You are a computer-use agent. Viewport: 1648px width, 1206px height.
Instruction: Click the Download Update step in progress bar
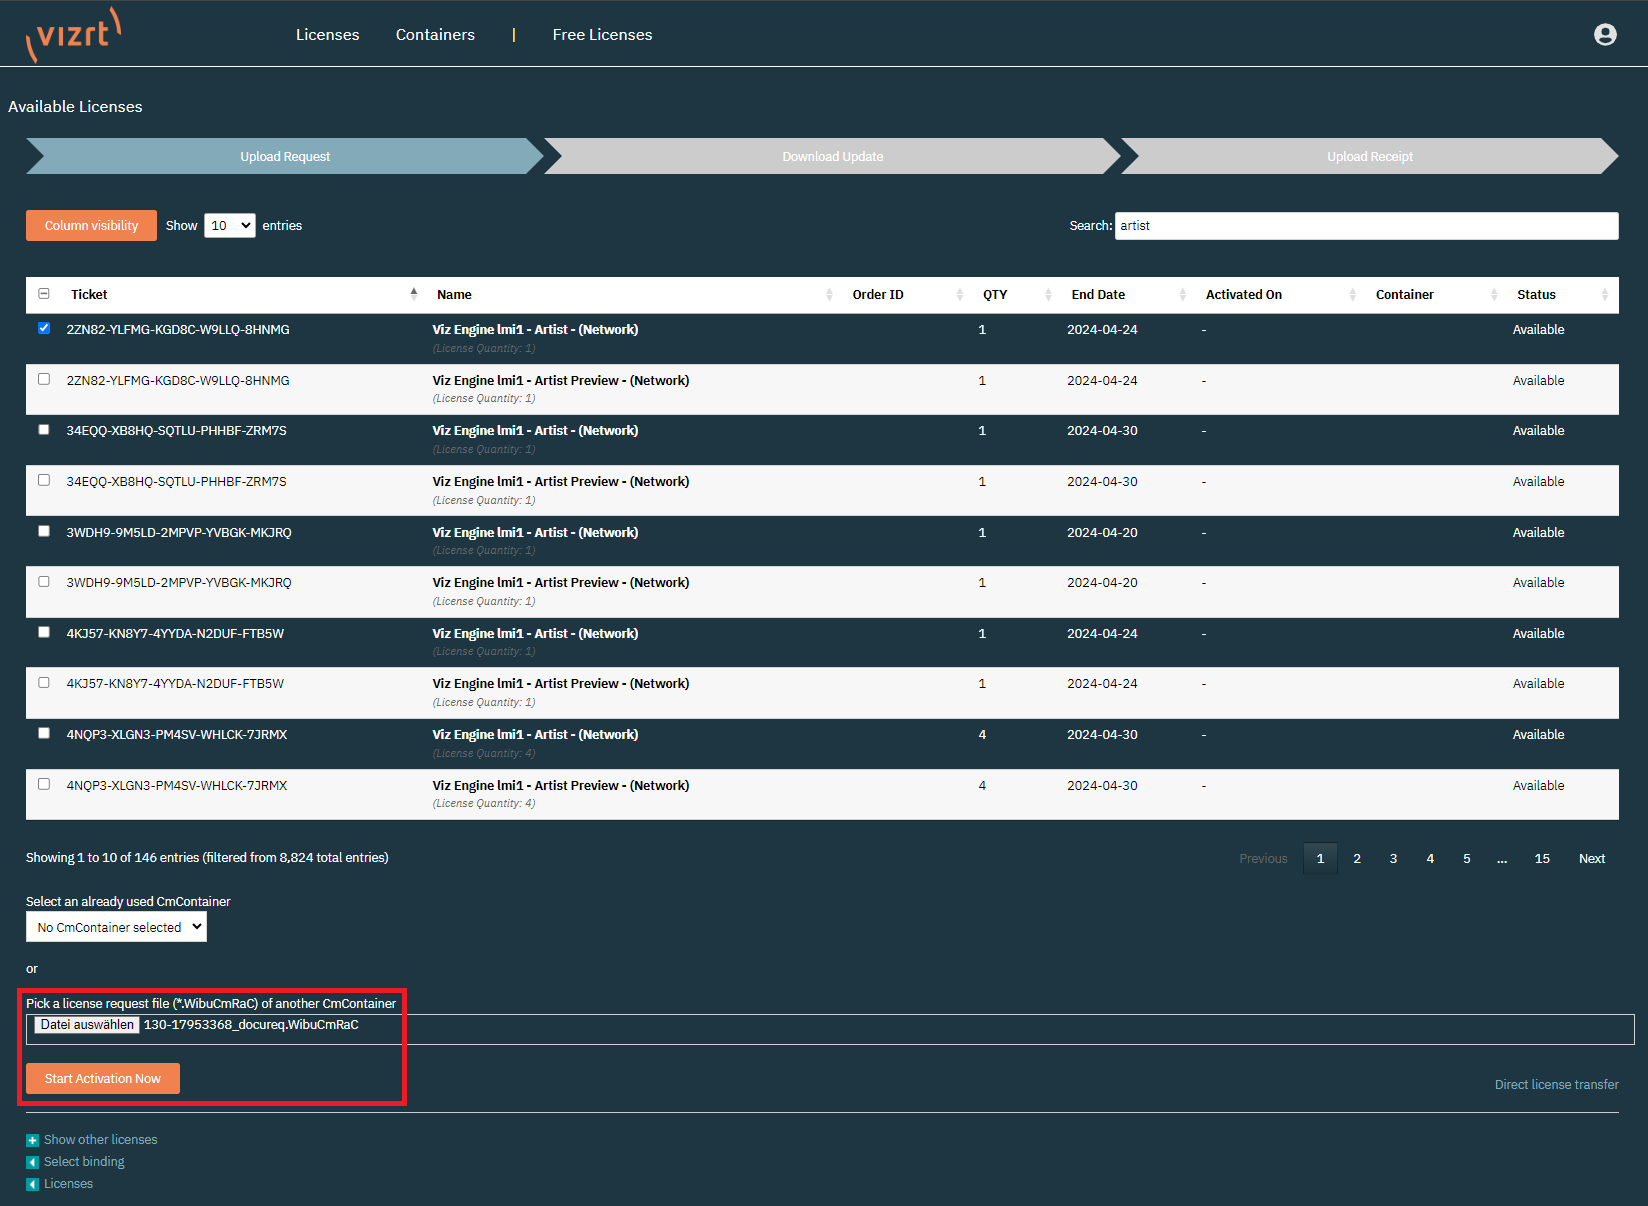pyautogui.click(x=832, y=157)
